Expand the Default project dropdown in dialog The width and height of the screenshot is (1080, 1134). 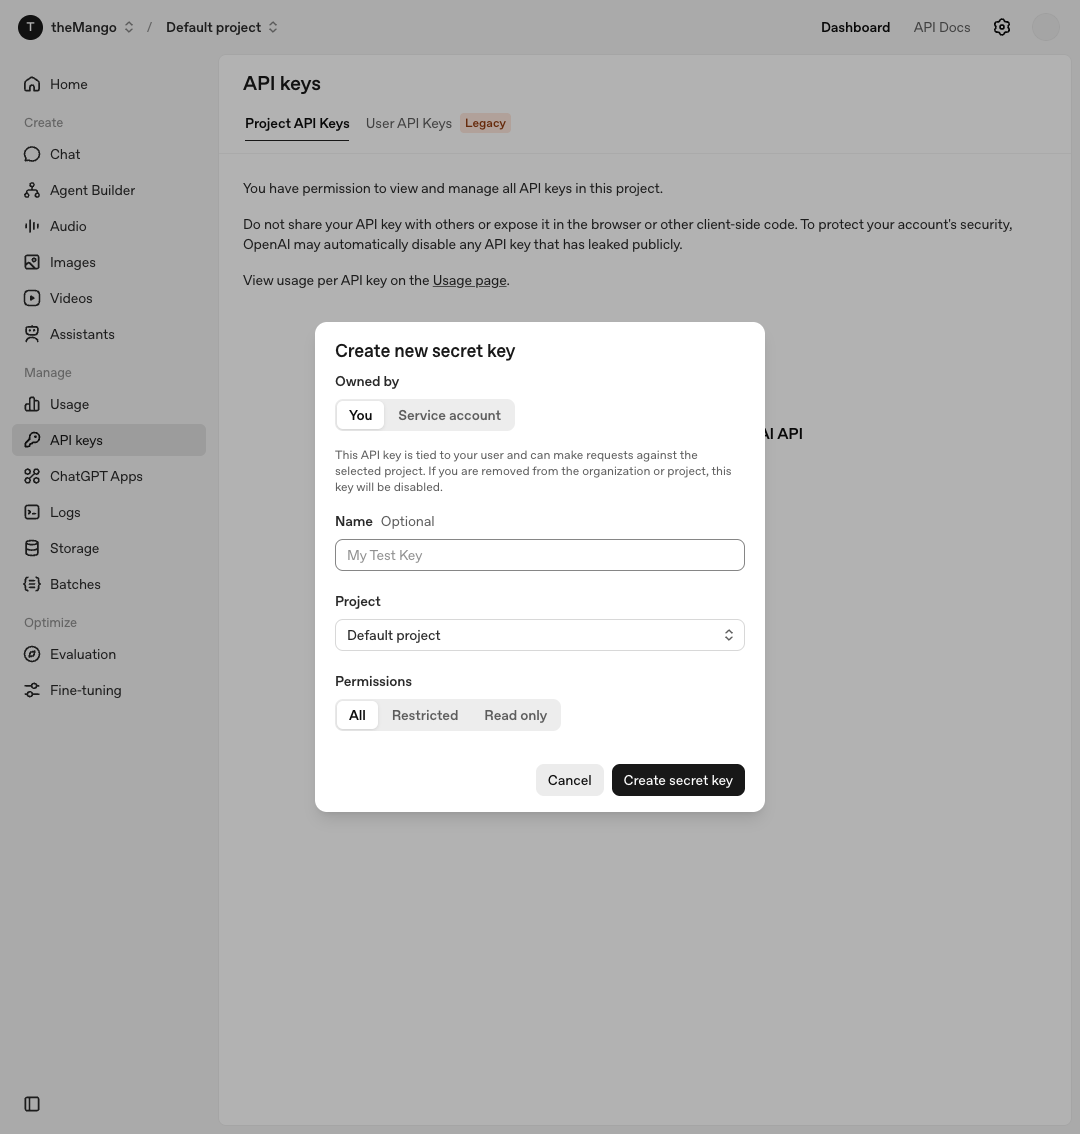click(x=540, y=635)
